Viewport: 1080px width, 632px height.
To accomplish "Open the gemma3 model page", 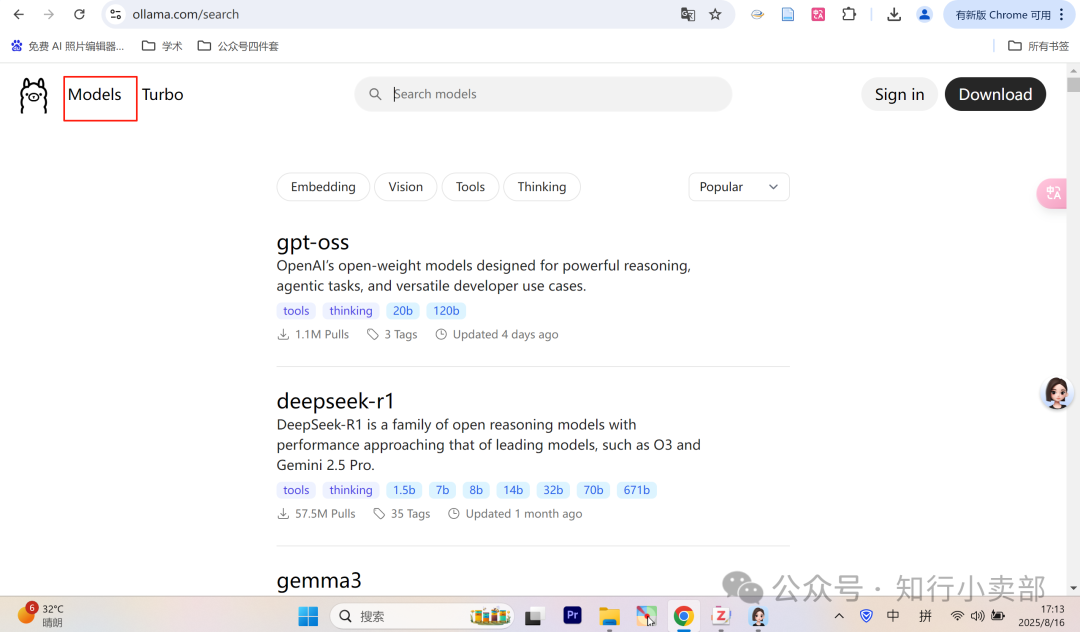I will pos(319,580).
